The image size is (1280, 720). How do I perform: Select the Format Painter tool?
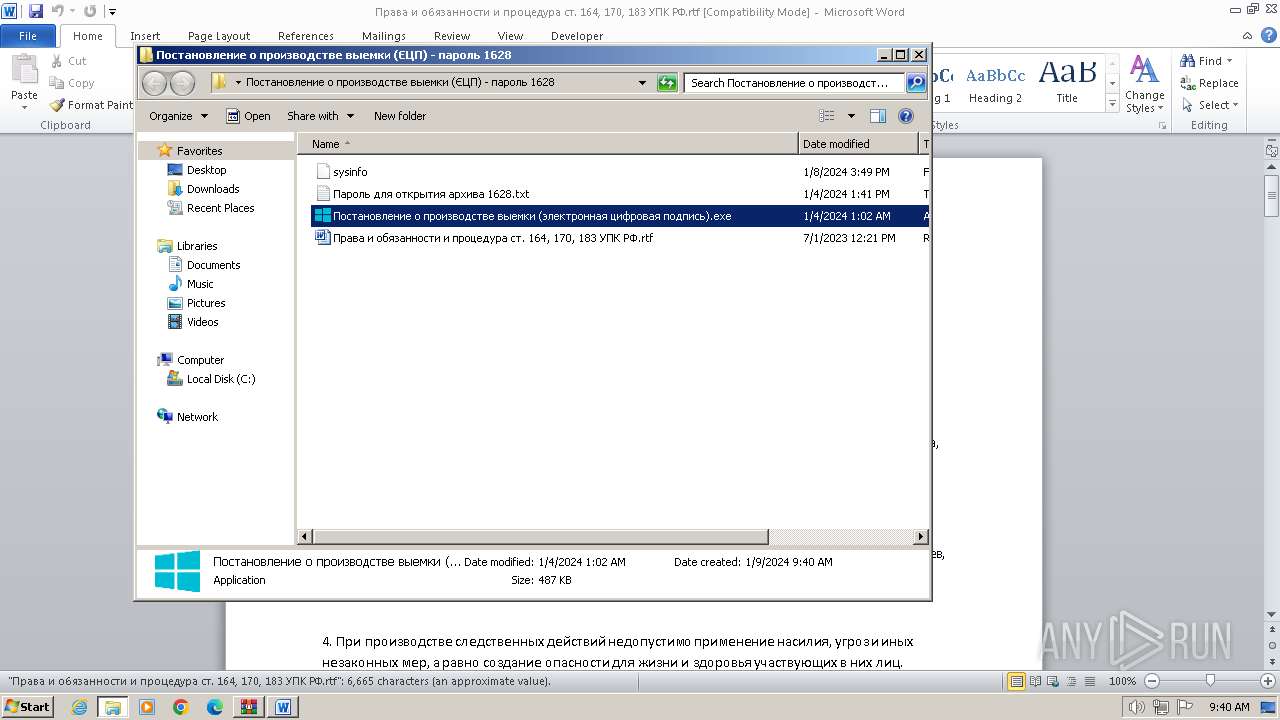[x=91, y=105]
